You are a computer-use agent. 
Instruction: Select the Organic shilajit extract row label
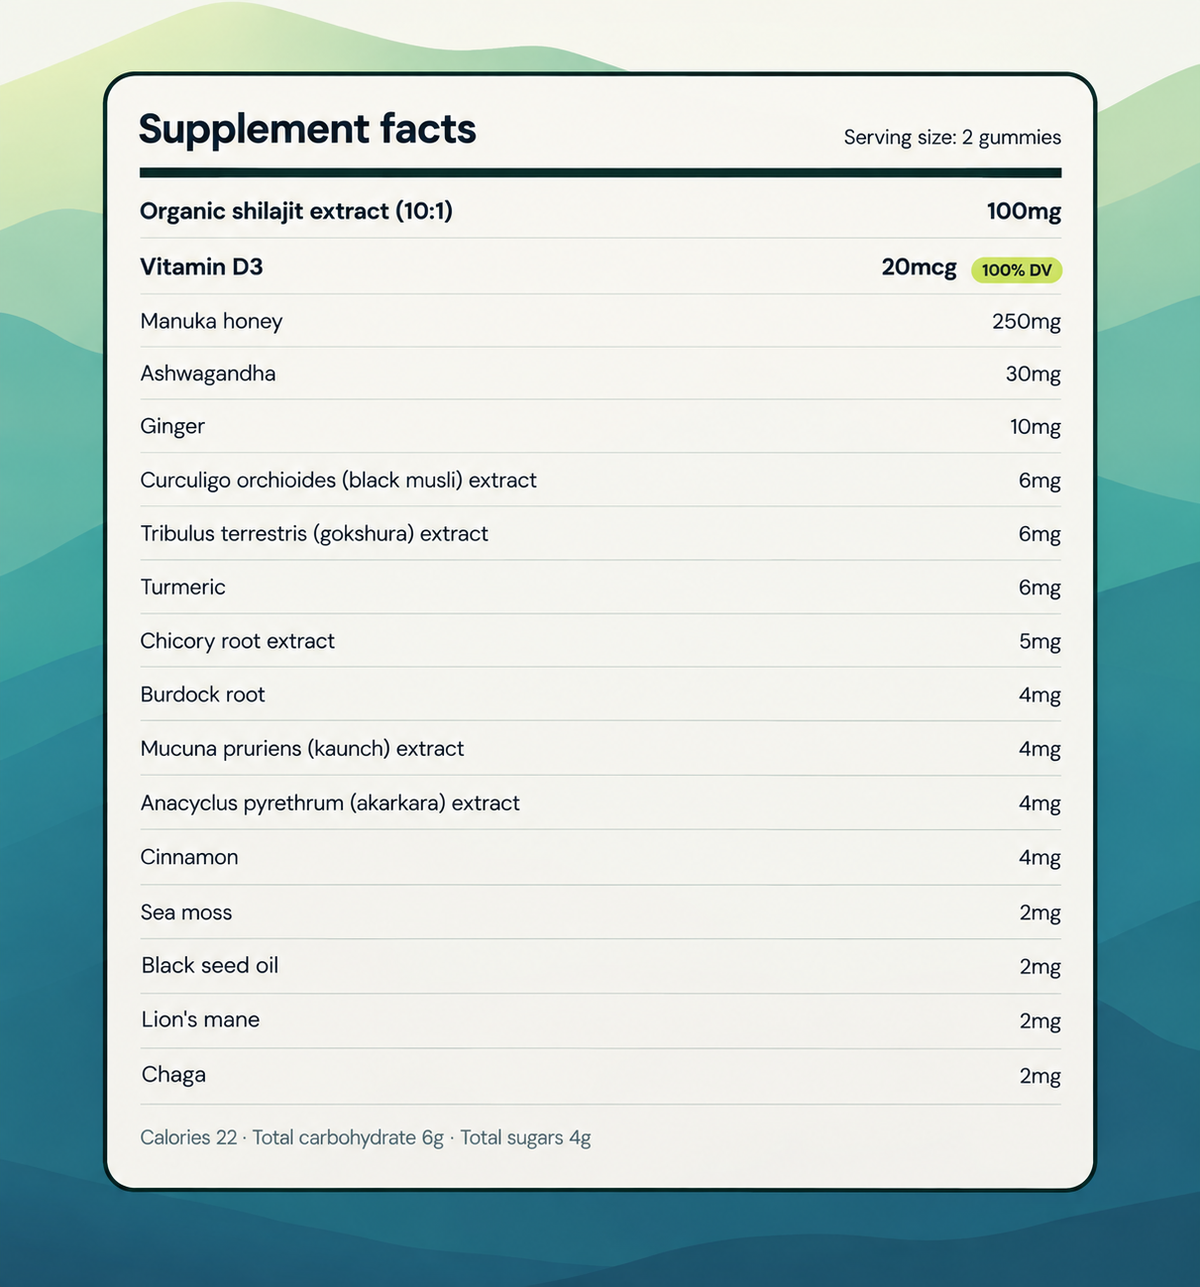click(x=296, y=211)
